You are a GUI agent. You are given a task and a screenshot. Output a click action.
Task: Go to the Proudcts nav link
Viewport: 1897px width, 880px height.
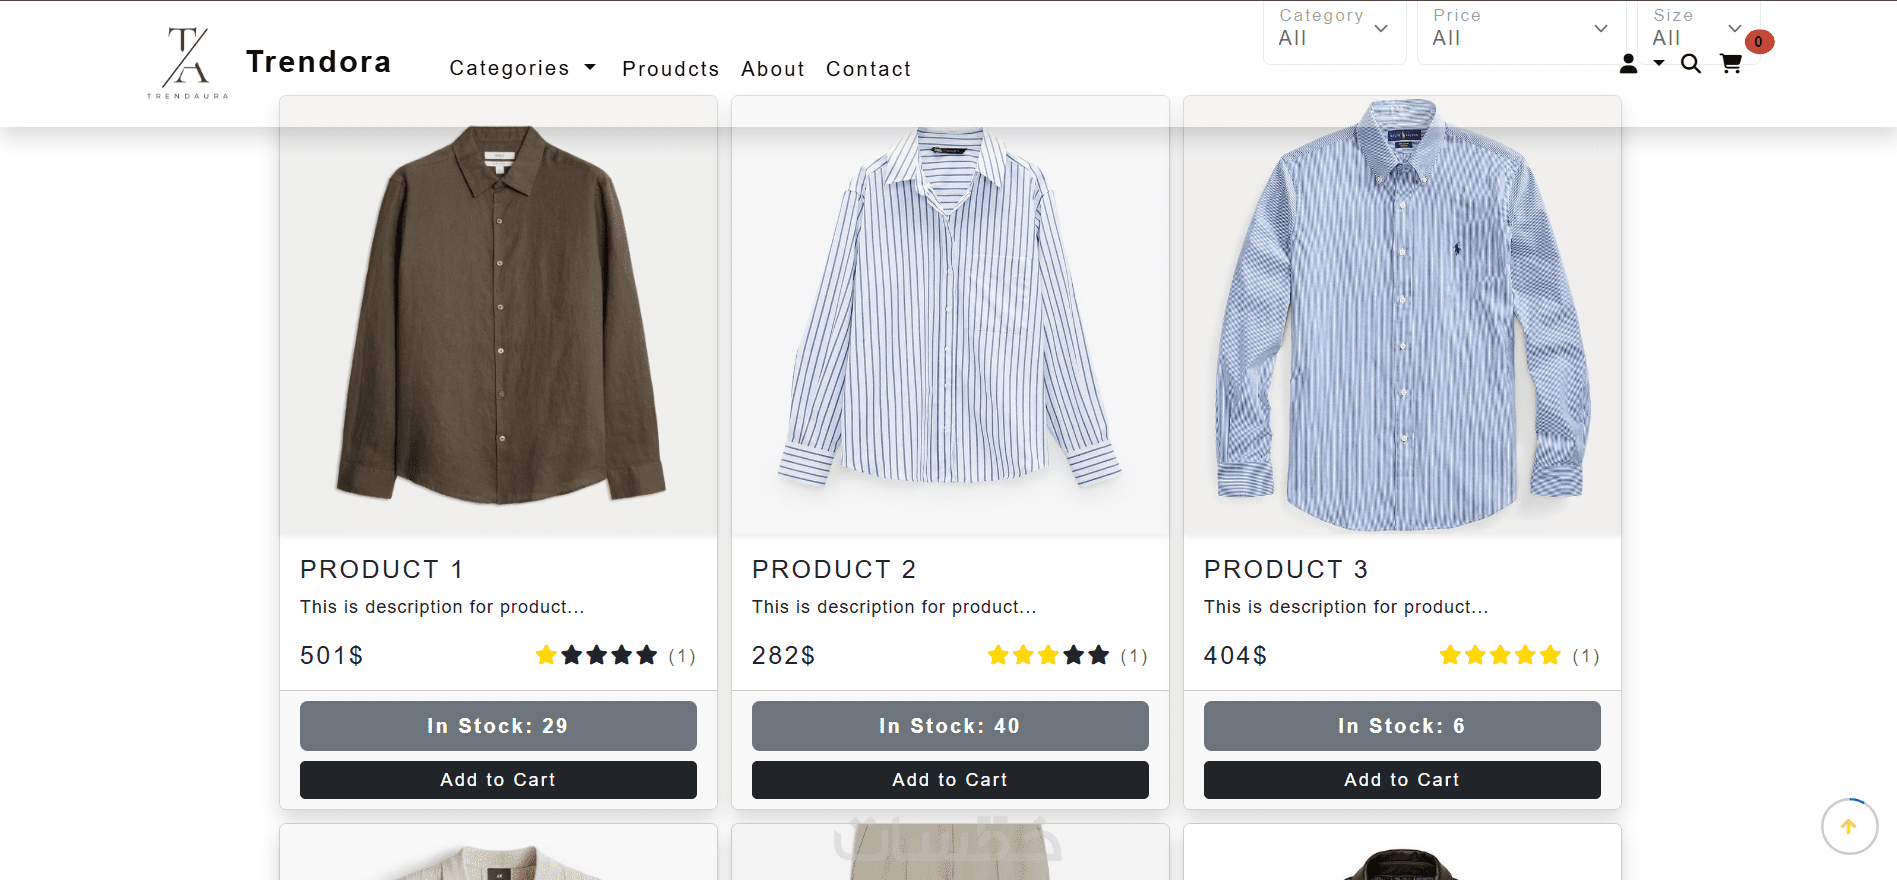pos(670,69)
